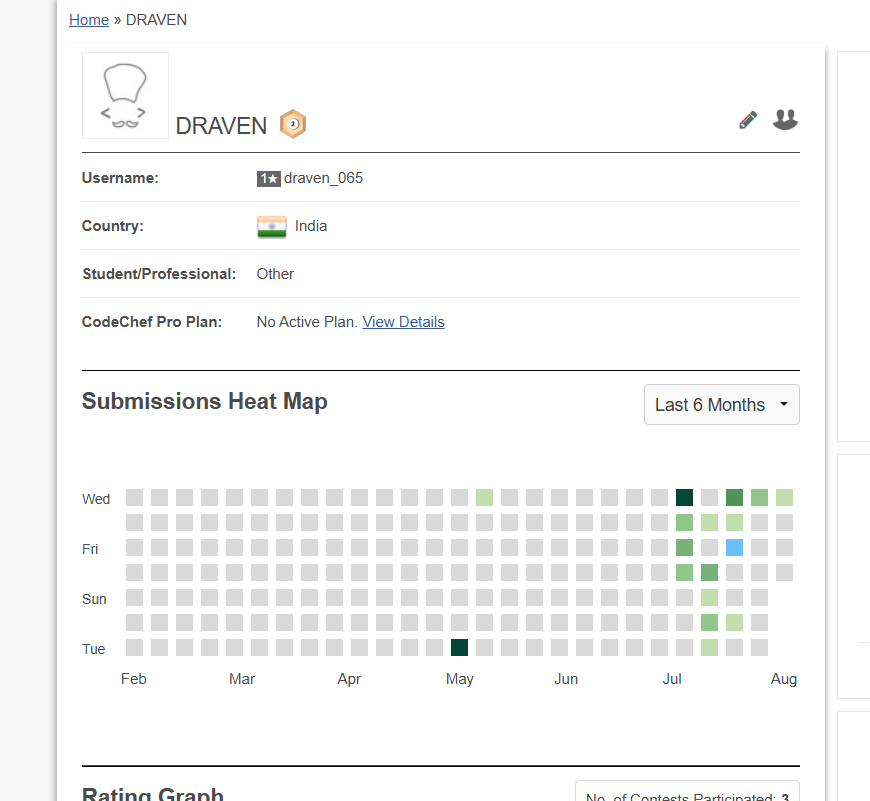
Task: Click the dark green Tuesday cell in May
Action: (459, 647)
